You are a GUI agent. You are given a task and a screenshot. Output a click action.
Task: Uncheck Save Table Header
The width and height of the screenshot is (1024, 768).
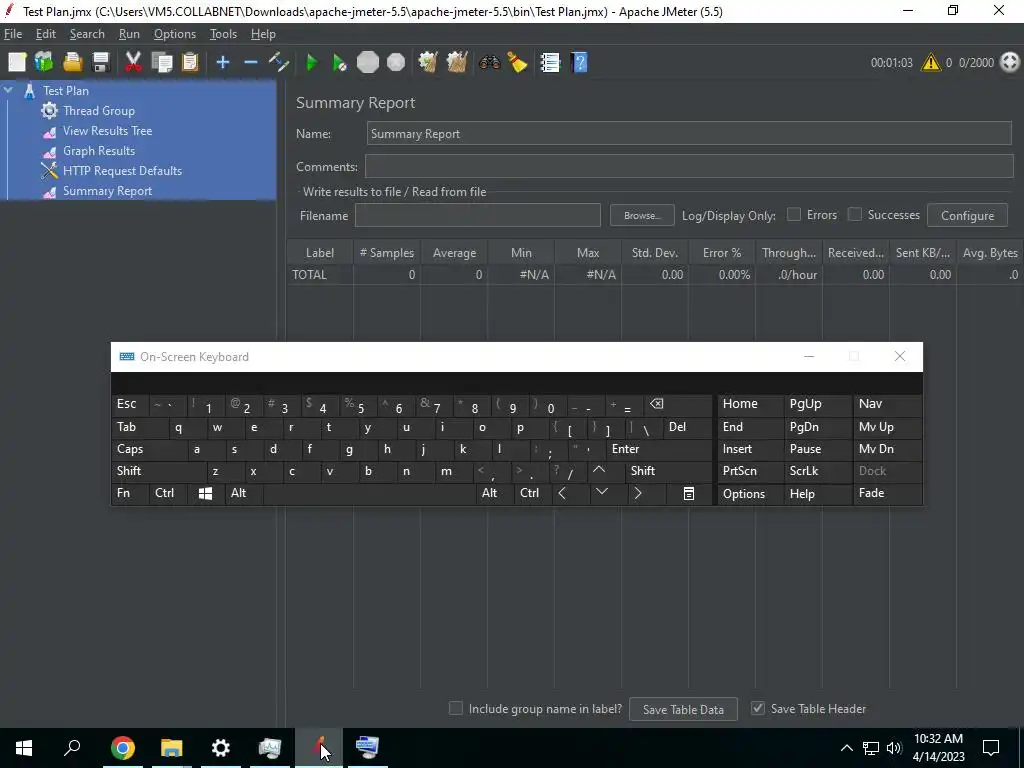(x=758, y=709)
